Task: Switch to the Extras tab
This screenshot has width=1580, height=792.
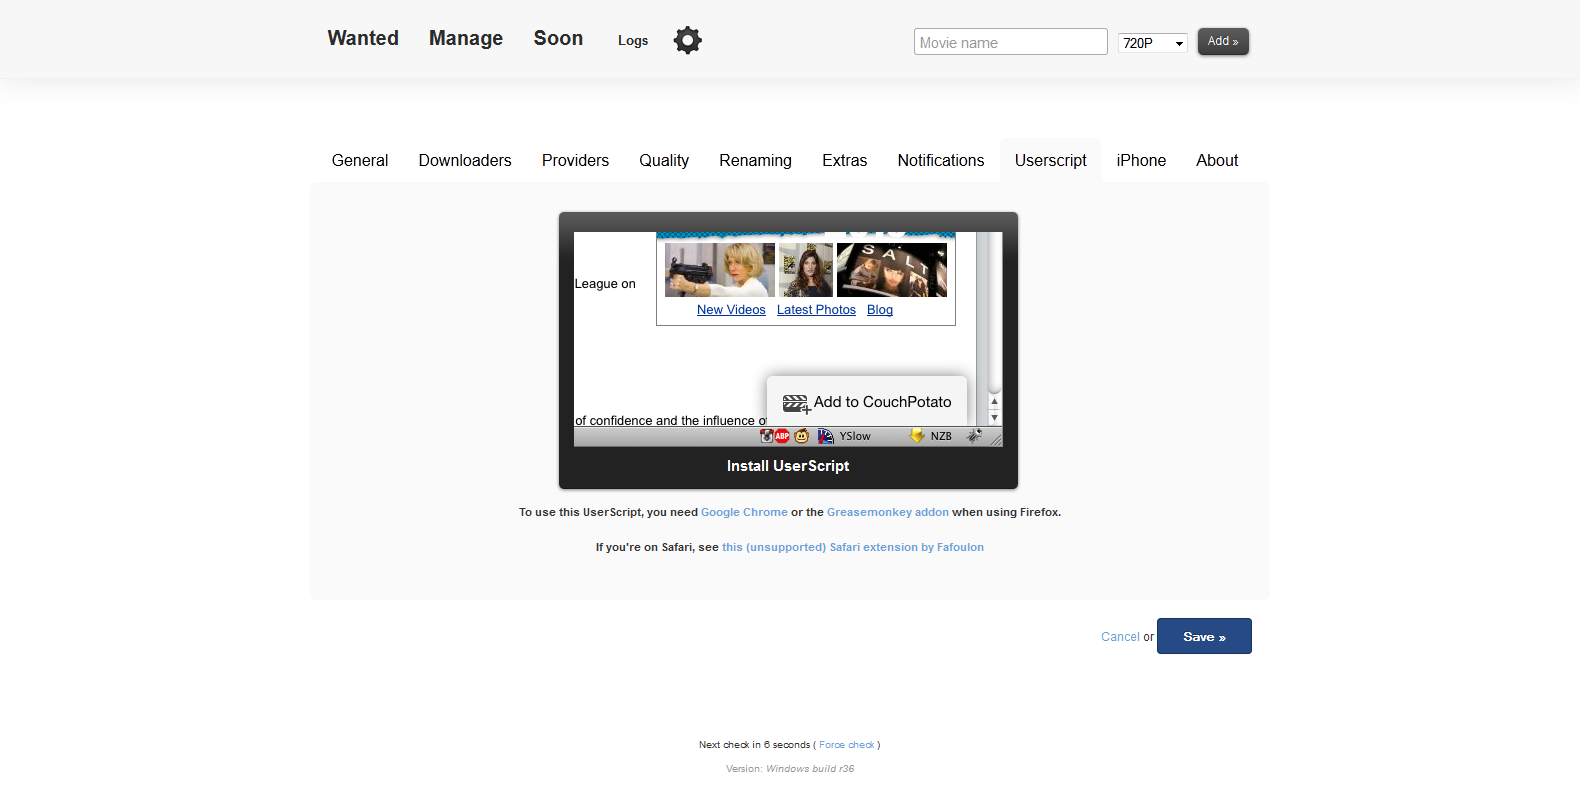Action: (845, 160)
